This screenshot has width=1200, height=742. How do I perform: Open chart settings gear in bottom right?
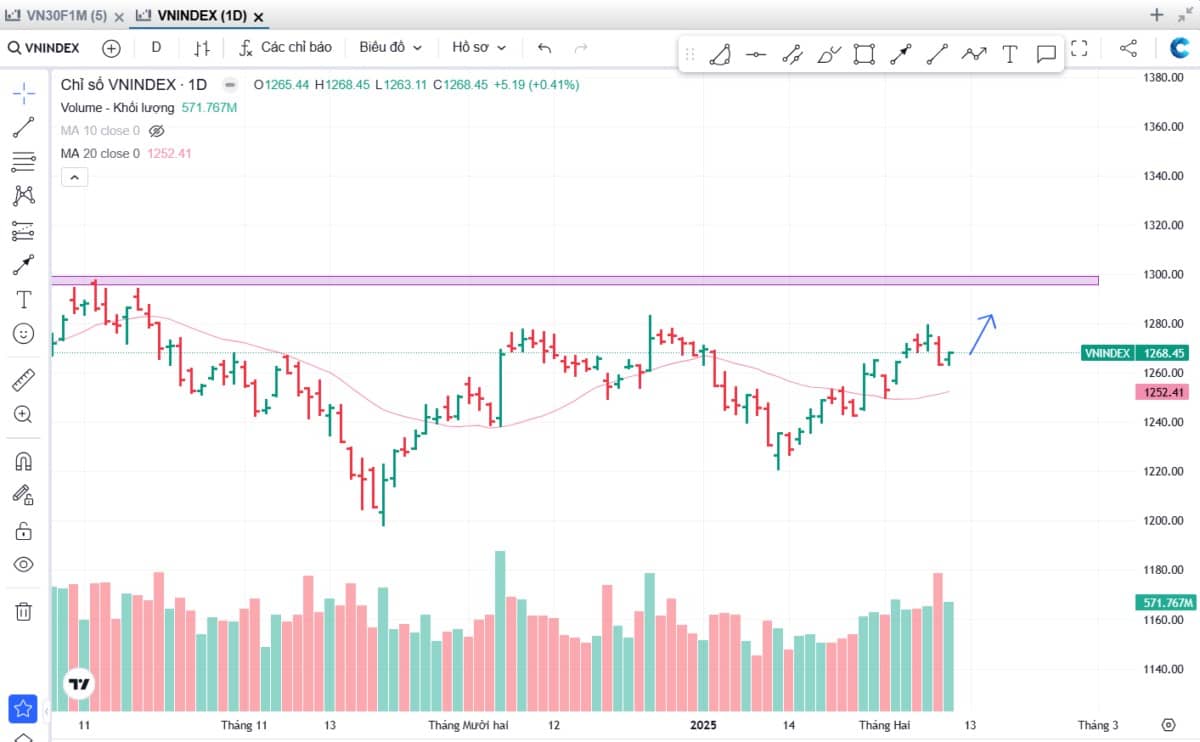coord(1168,725)
